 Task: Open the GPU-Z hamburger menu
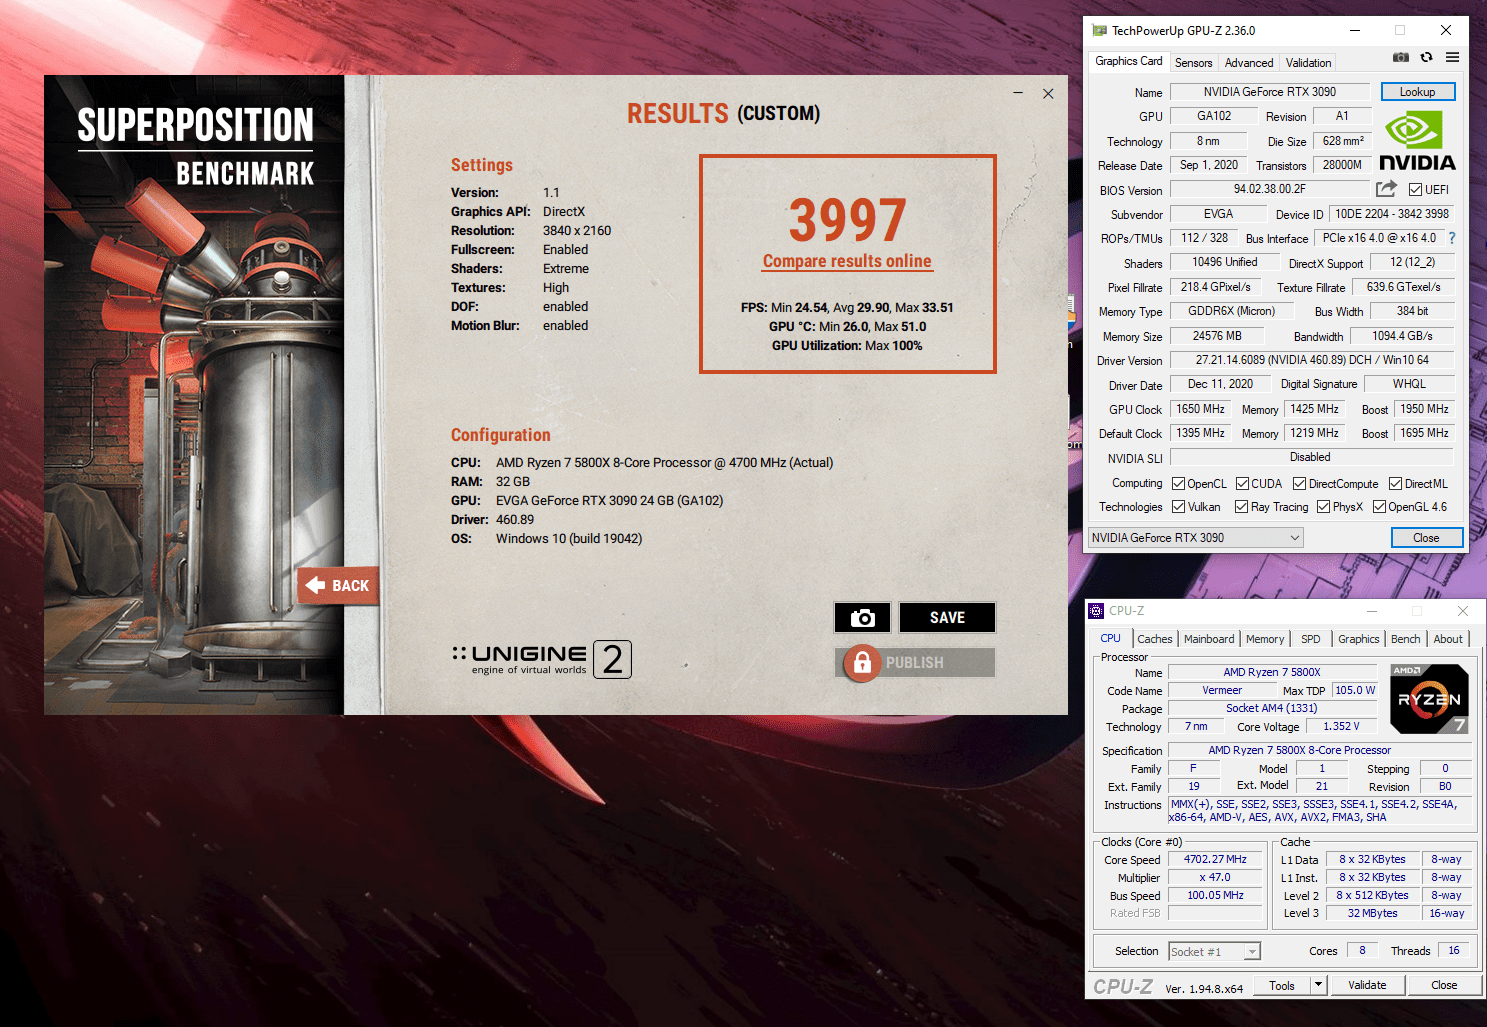coord(1452,57)
